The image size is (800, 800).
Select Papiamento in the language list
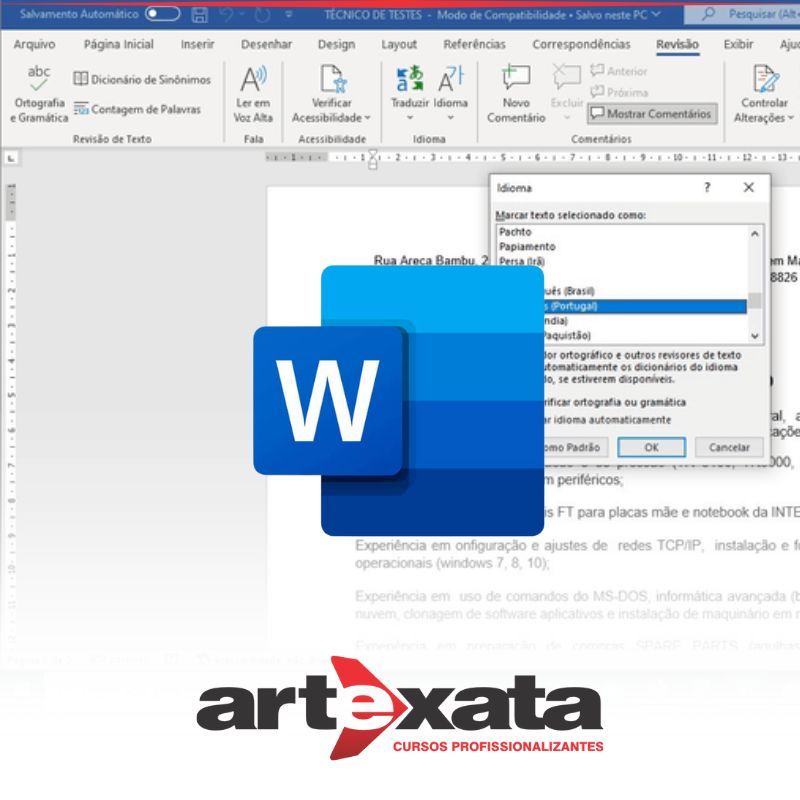(527, 246)
